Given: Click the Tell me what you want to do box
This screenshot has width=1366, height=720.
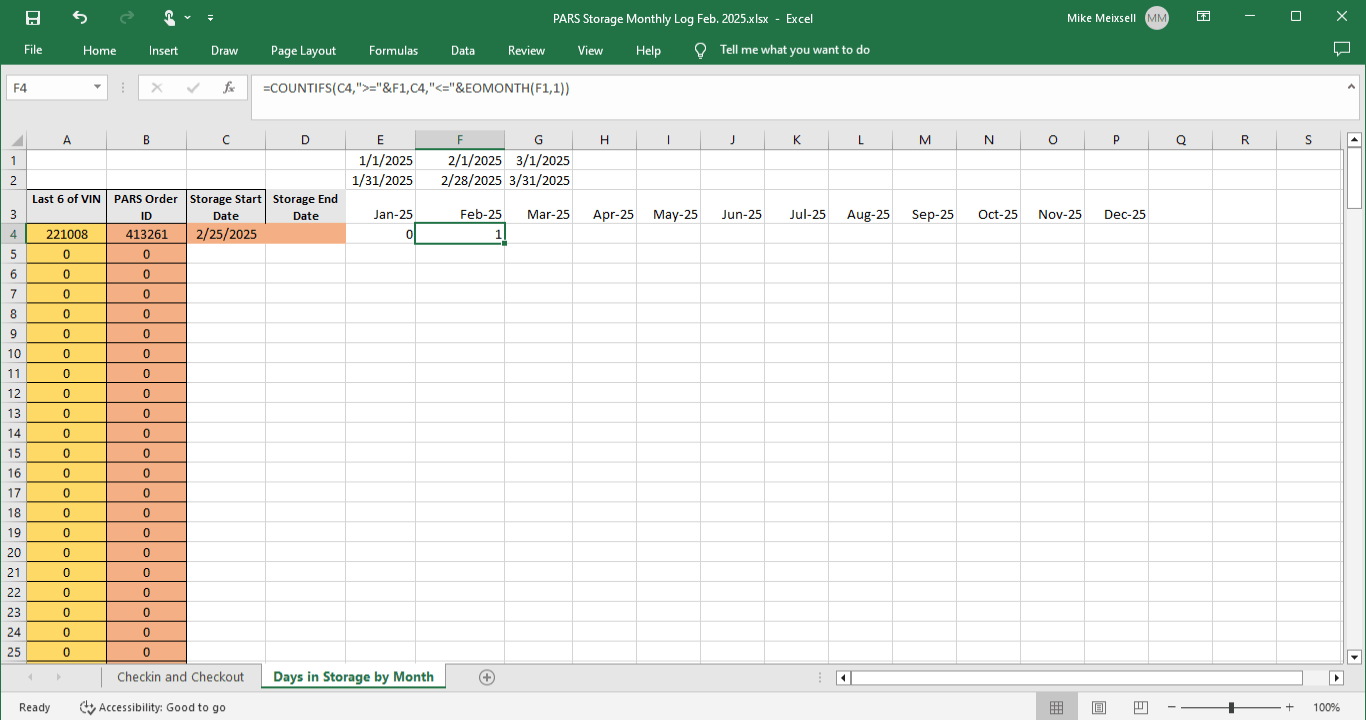Looking at the screenshot, I should click(x=795, y=50).
